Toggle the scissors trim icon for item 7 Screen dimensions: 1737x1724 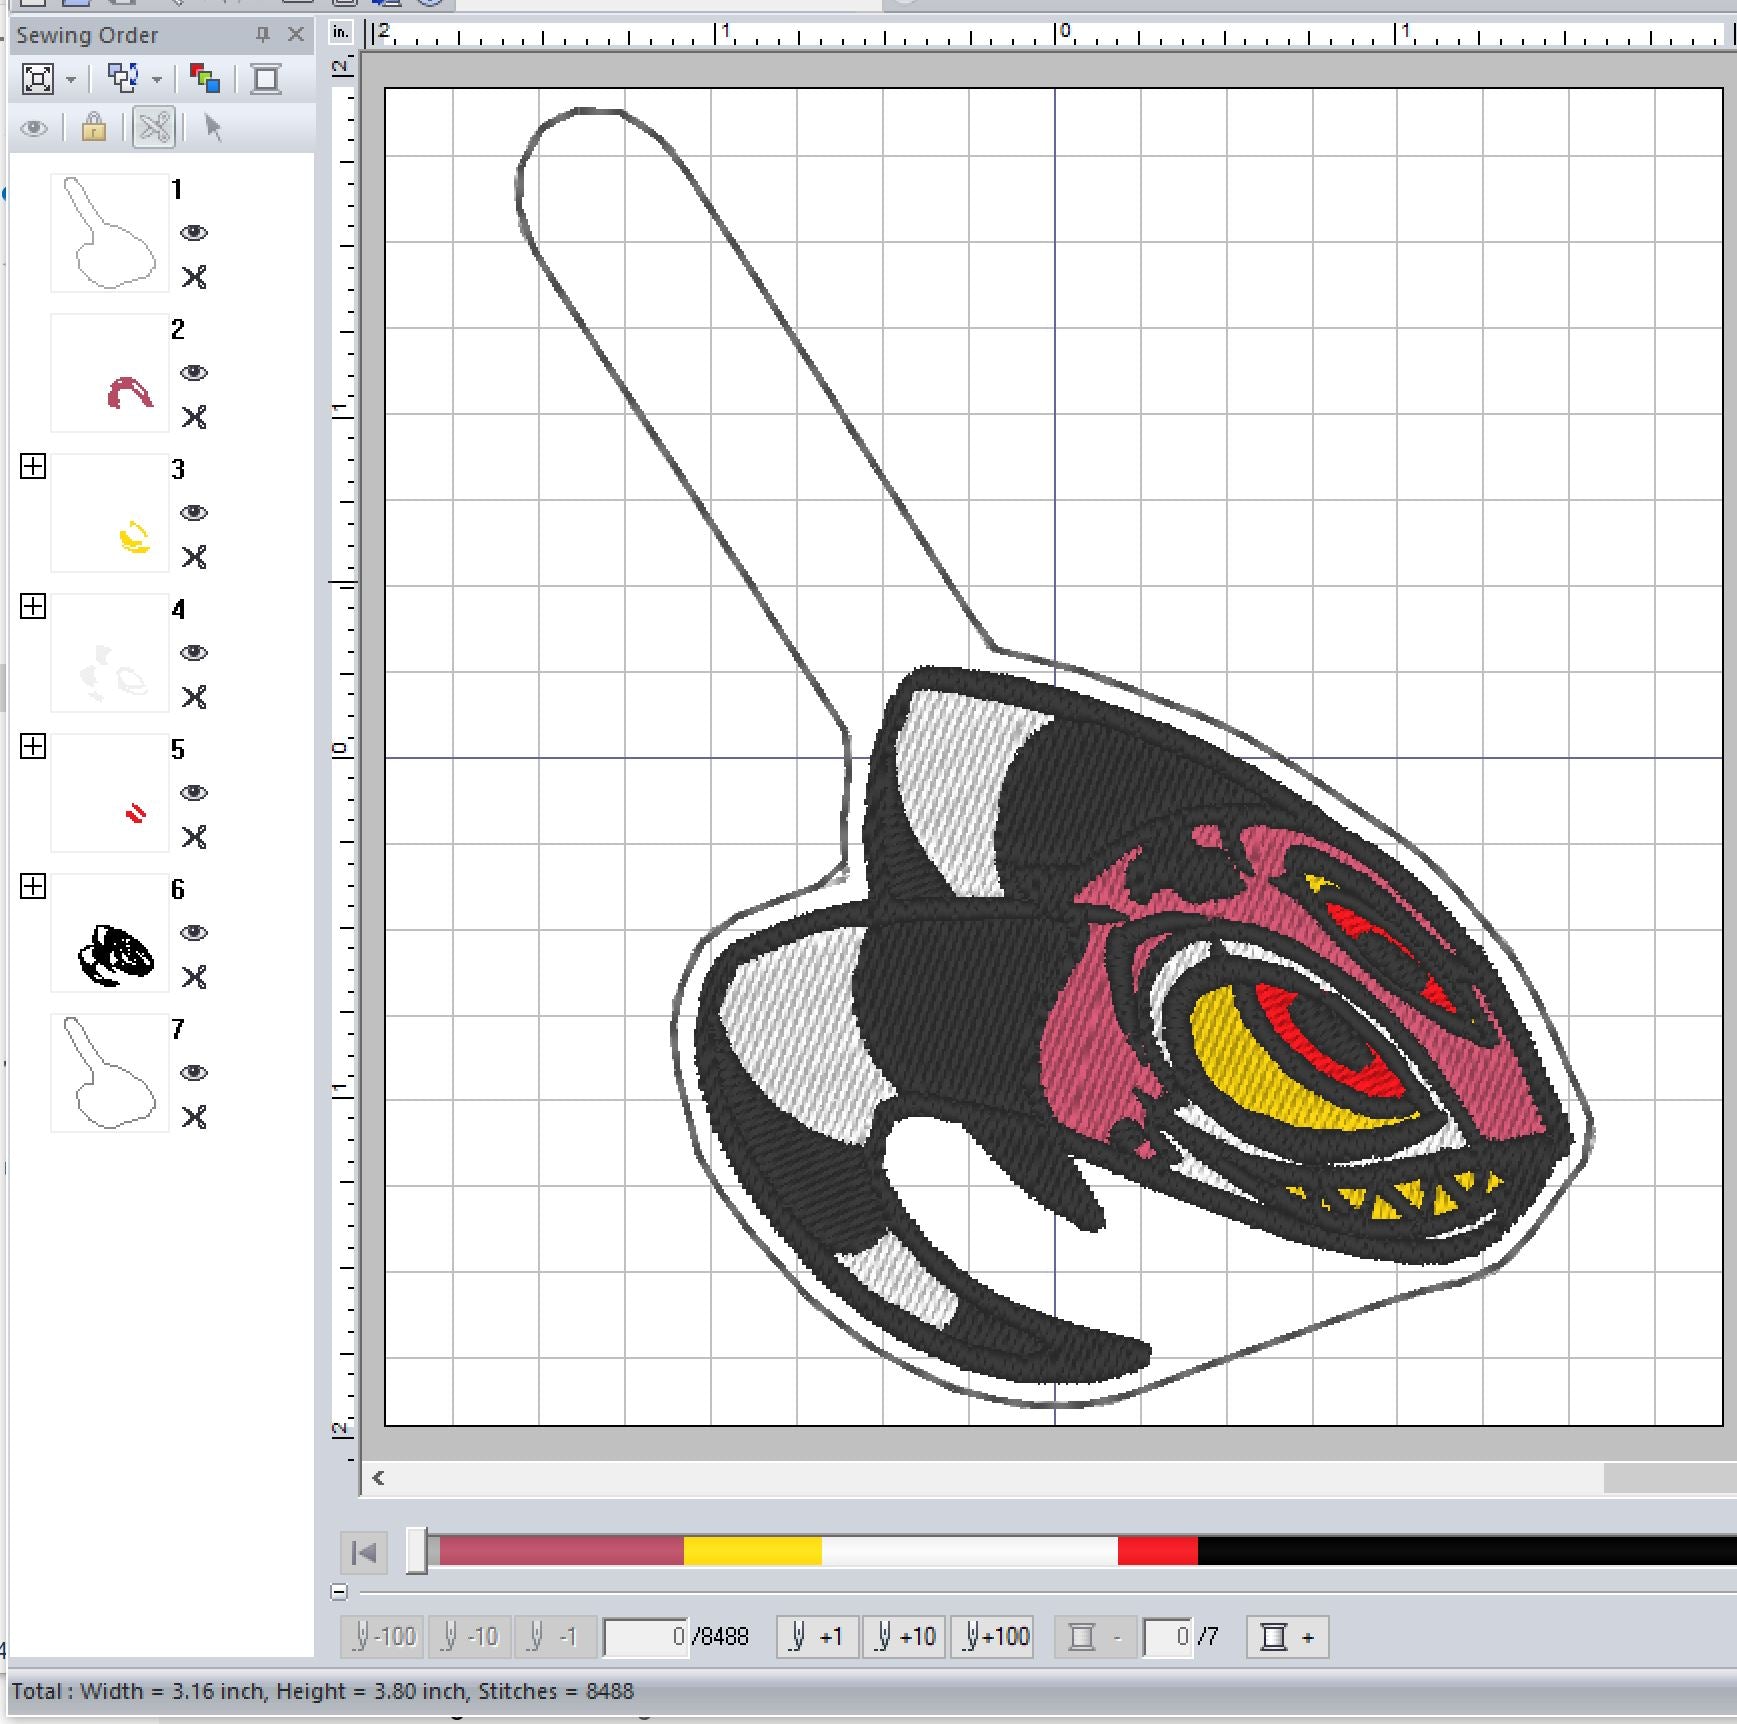pos(194,1117)
